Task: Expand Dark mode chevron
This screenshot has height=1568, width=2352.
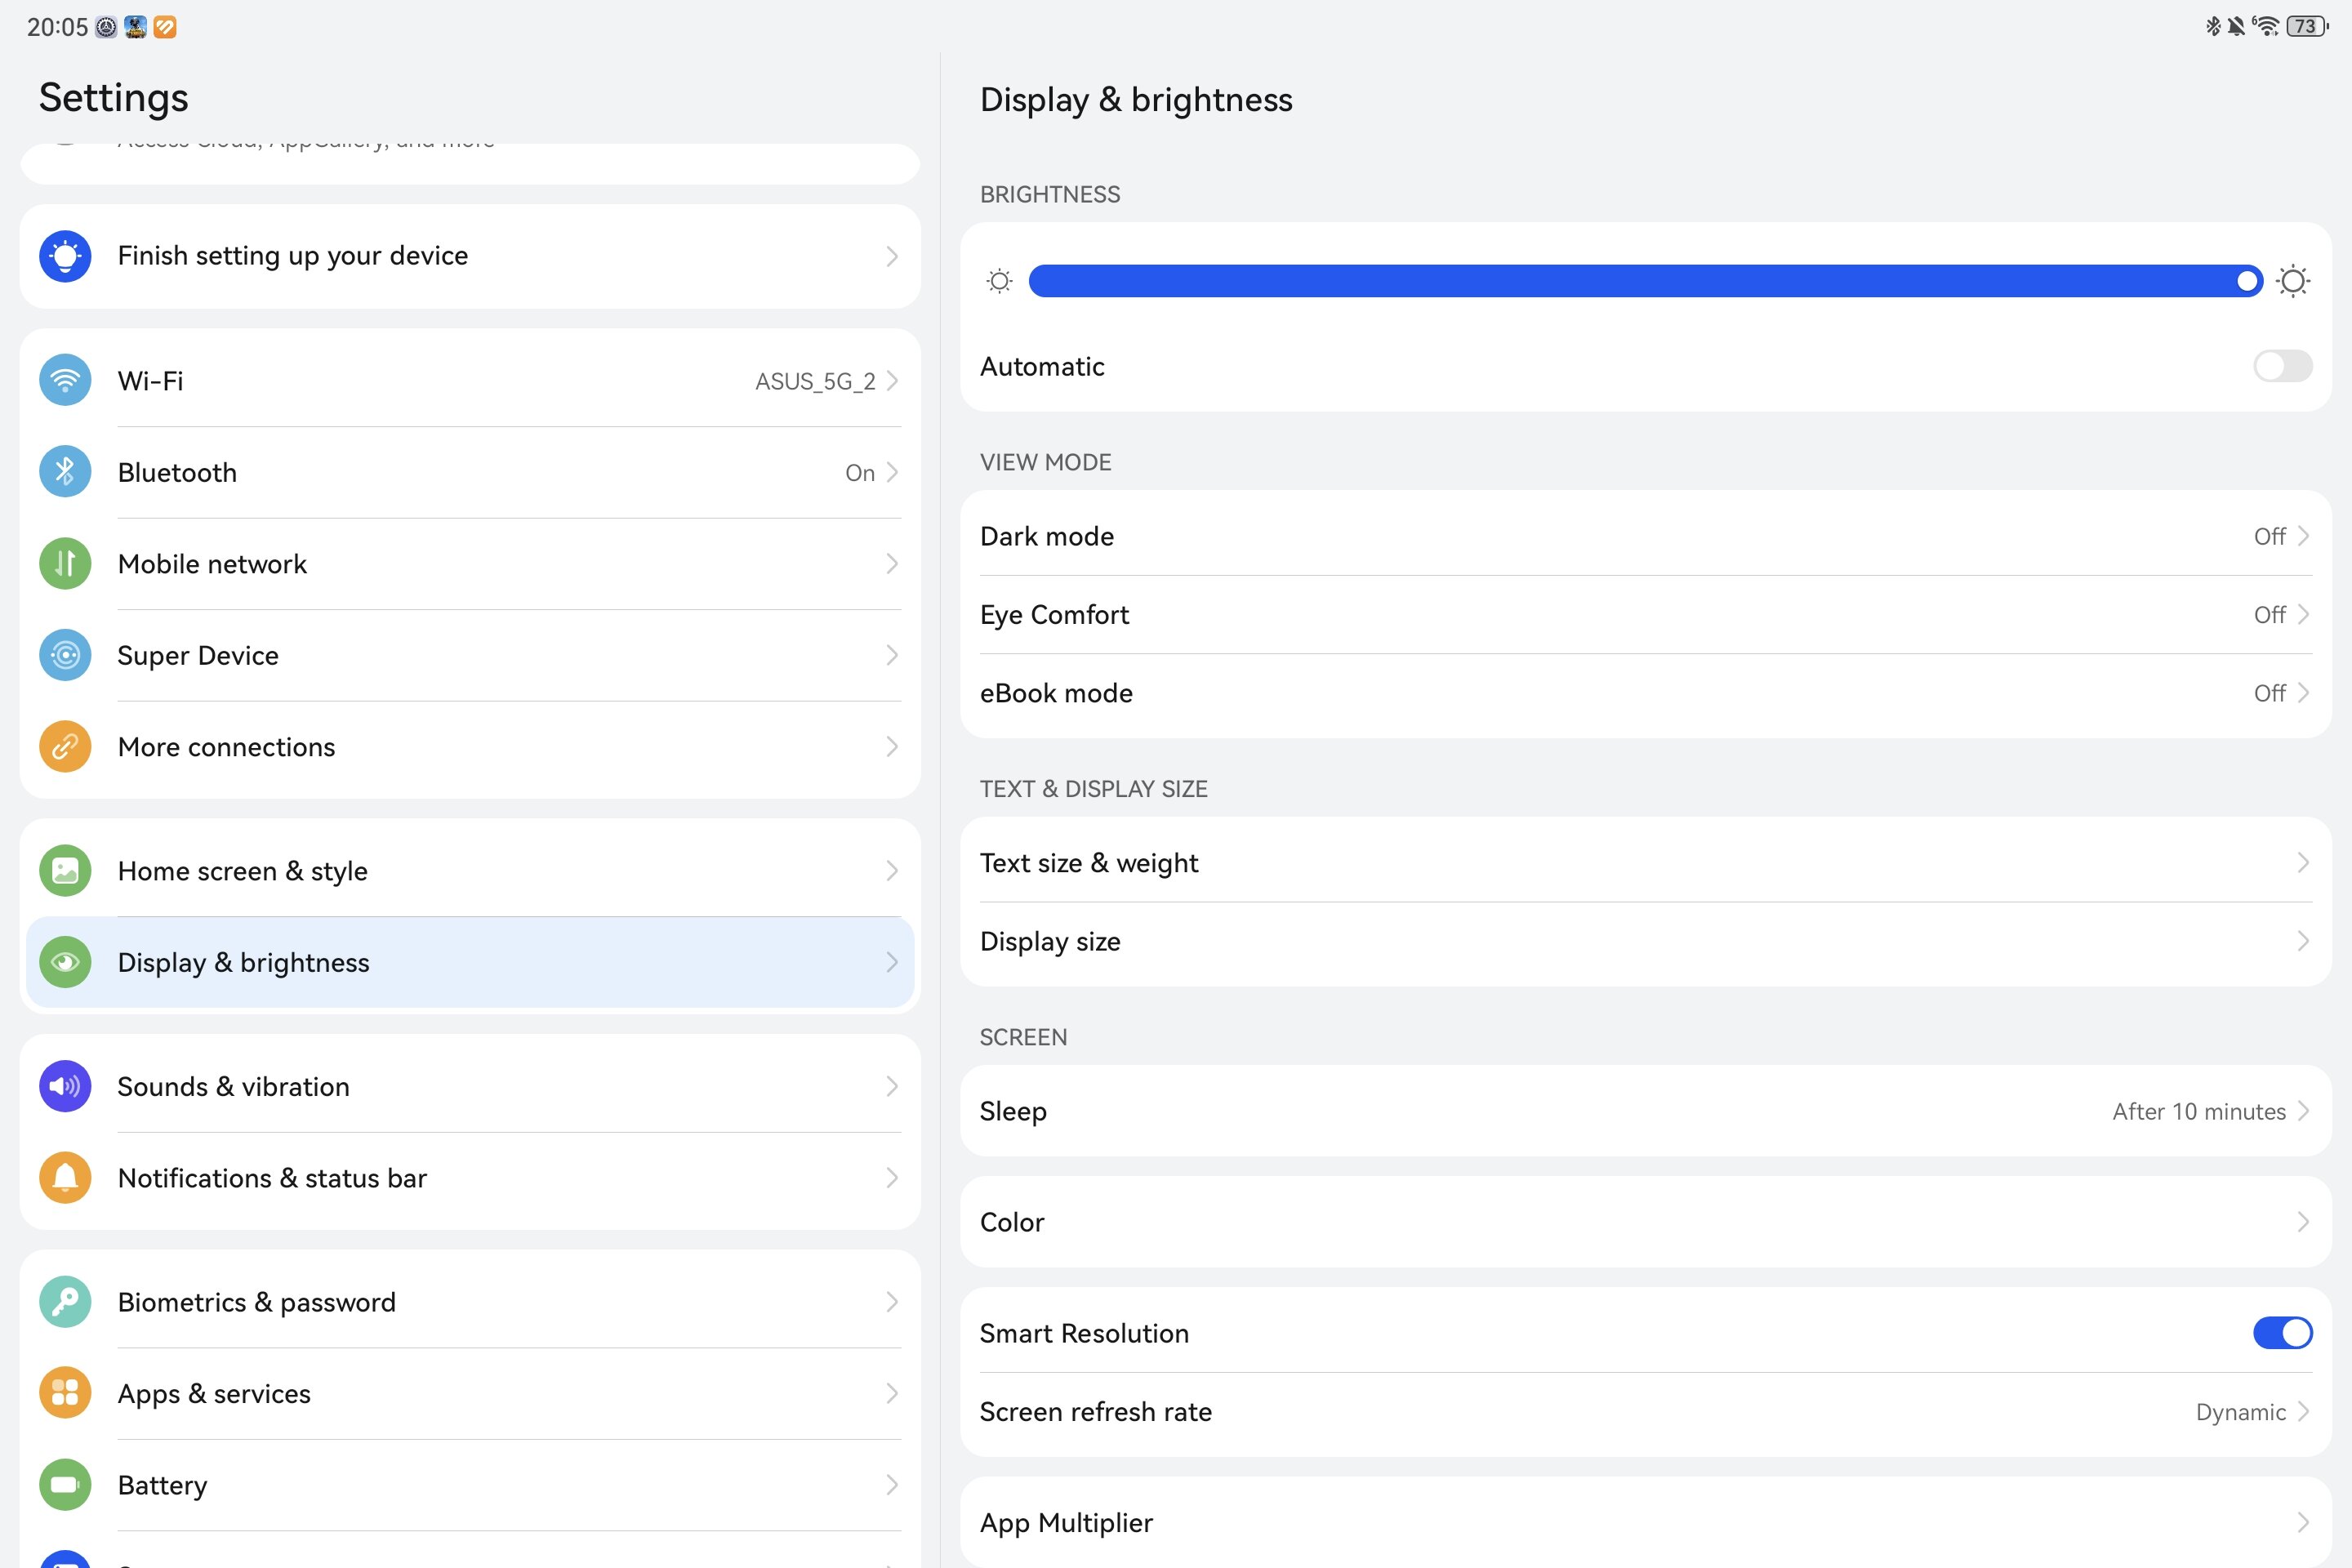Action: point(2303,536)
